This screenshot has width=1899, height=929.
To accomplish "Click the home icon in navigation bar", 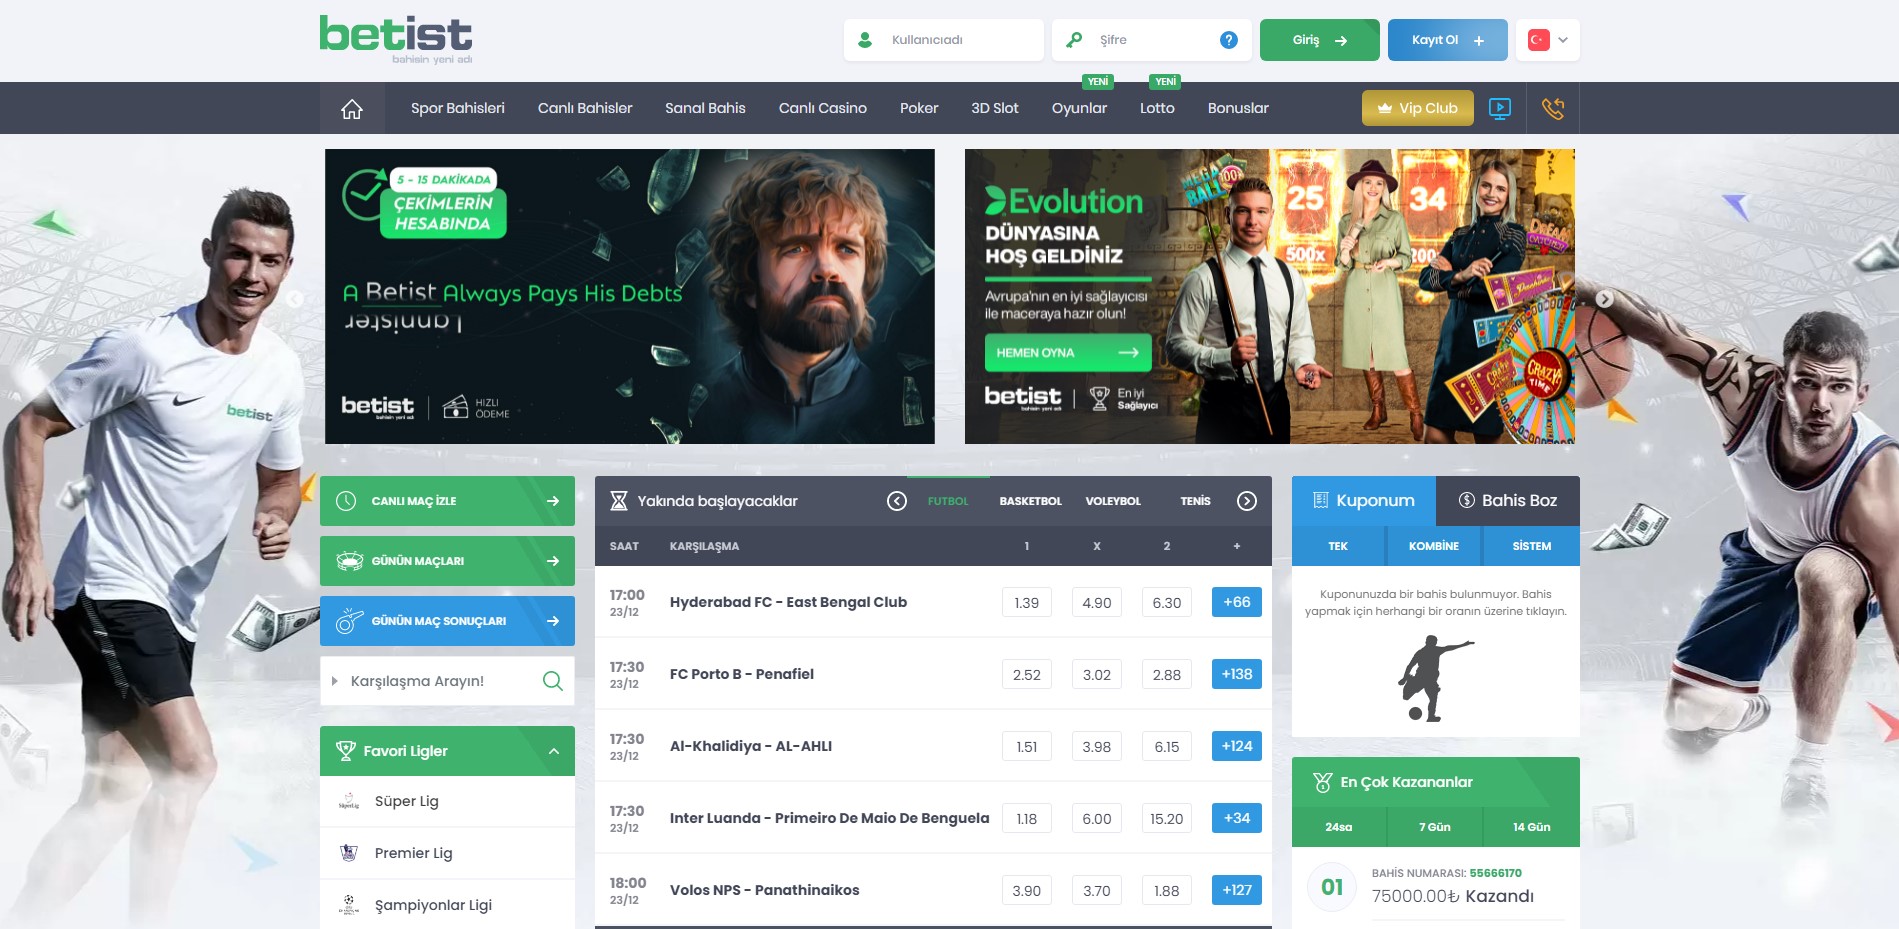I will tap(352, 108).
